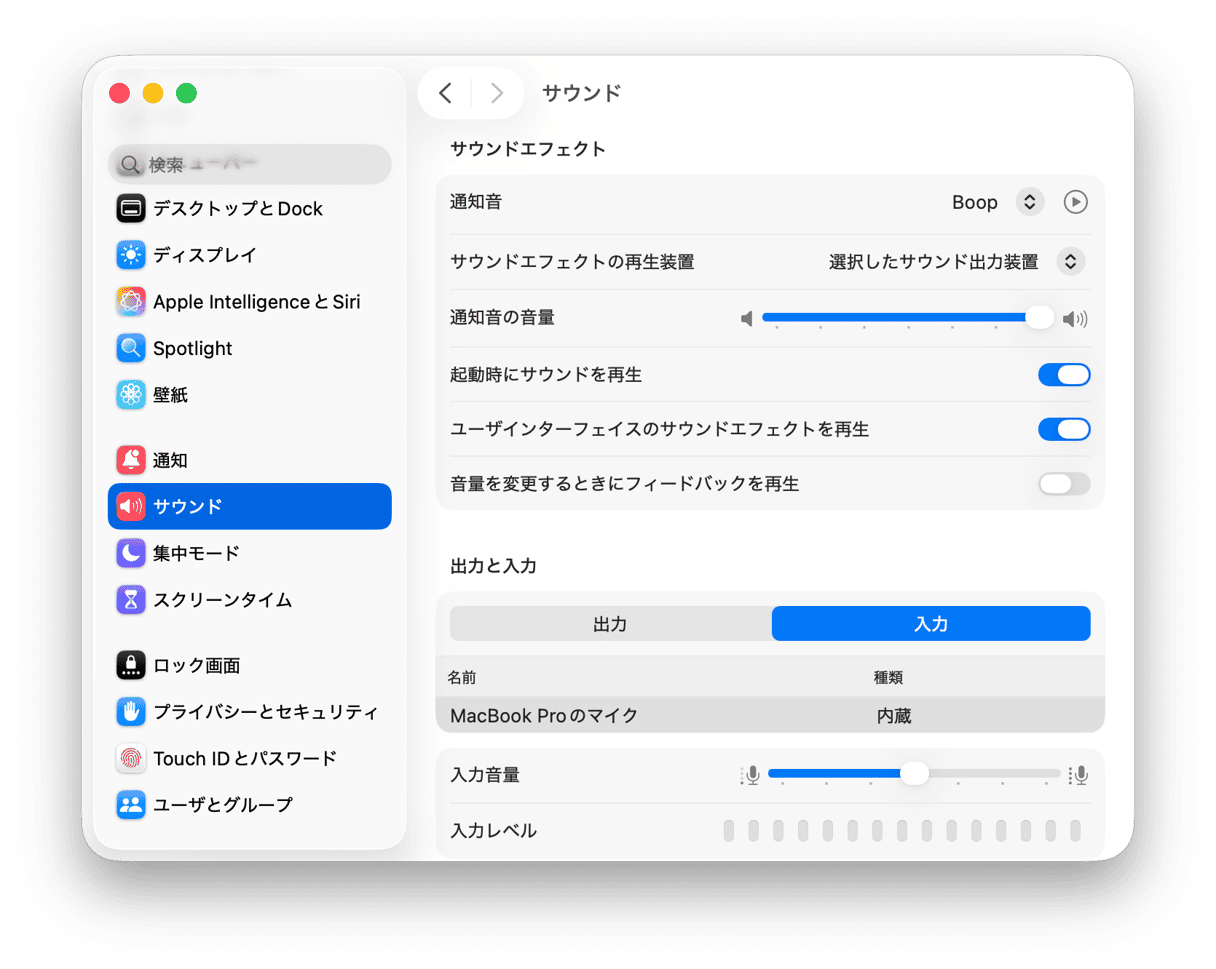
Task: Expand サウンドエフェクトの再生装置 popup menu
Action: point(1070,262)
